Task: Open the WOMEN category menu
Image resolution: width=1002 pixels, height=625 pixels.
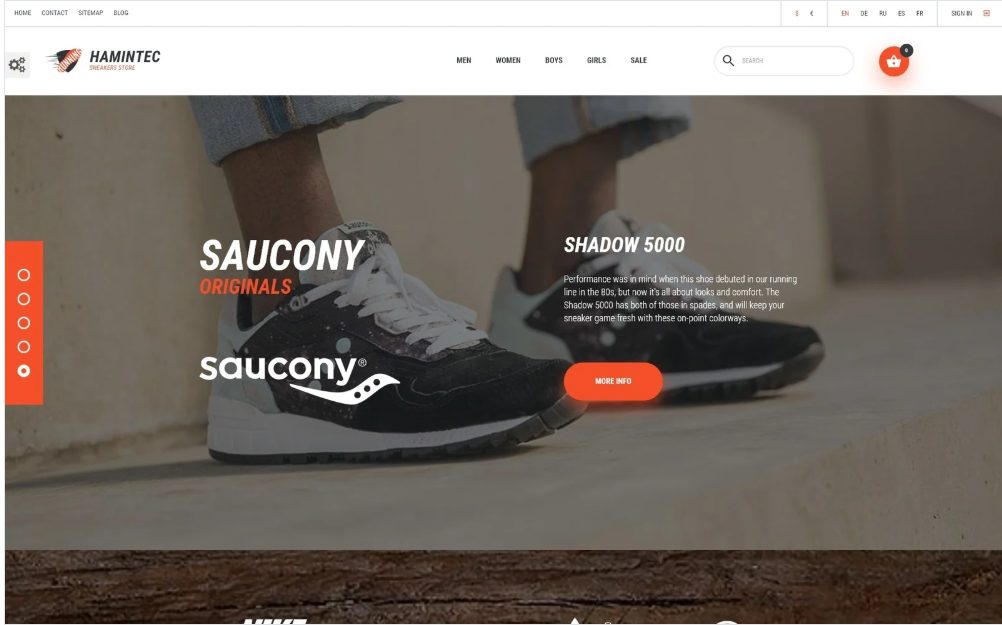Action: tap(508, 60)
